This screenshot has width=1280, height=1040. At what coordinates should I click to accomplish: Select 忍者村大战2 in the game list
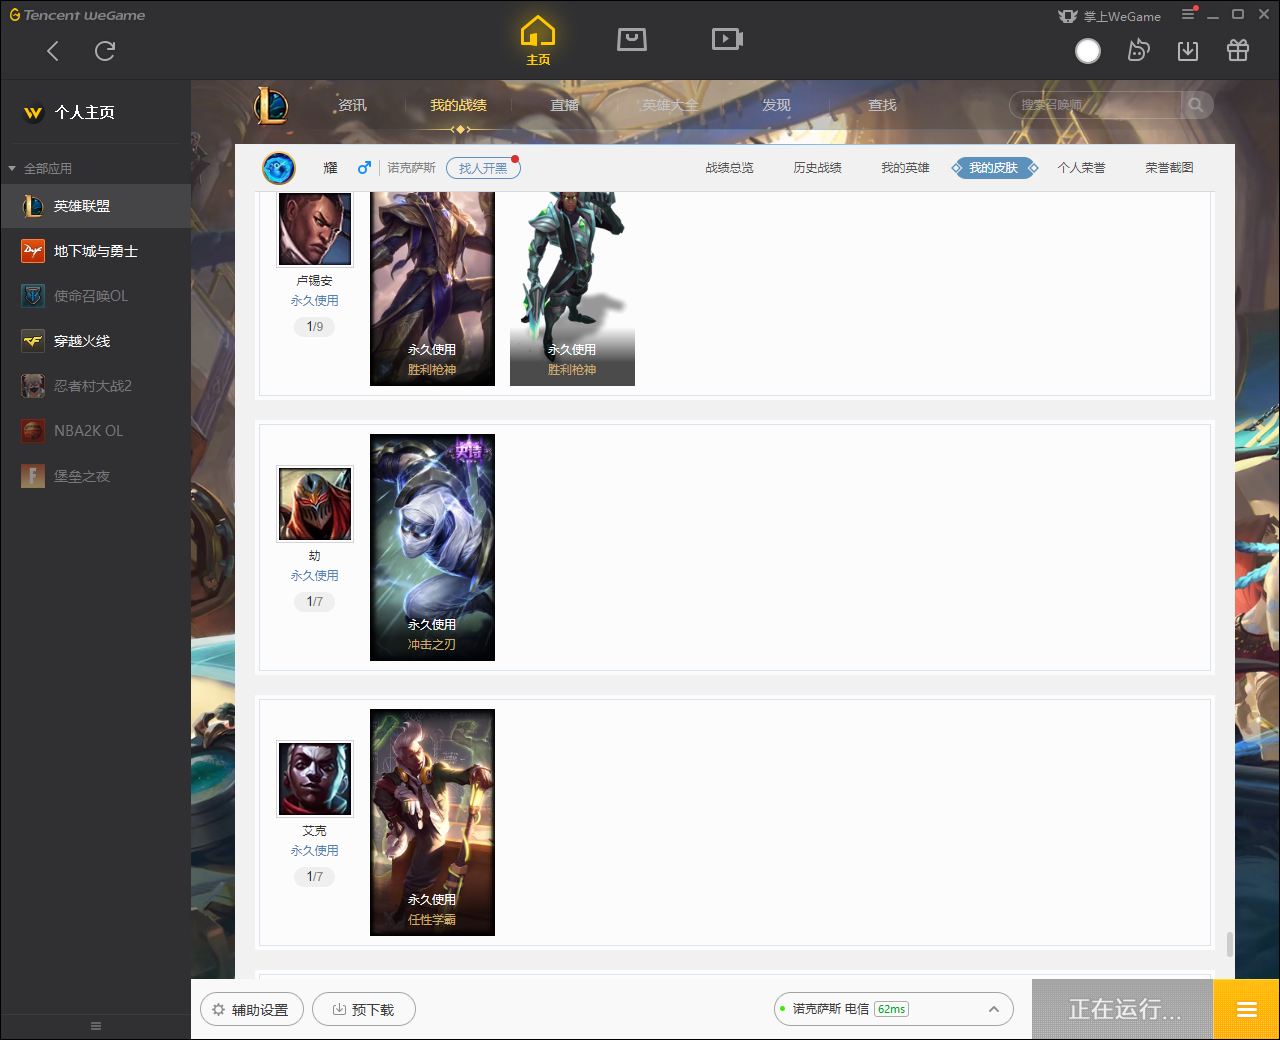[96, 386]
